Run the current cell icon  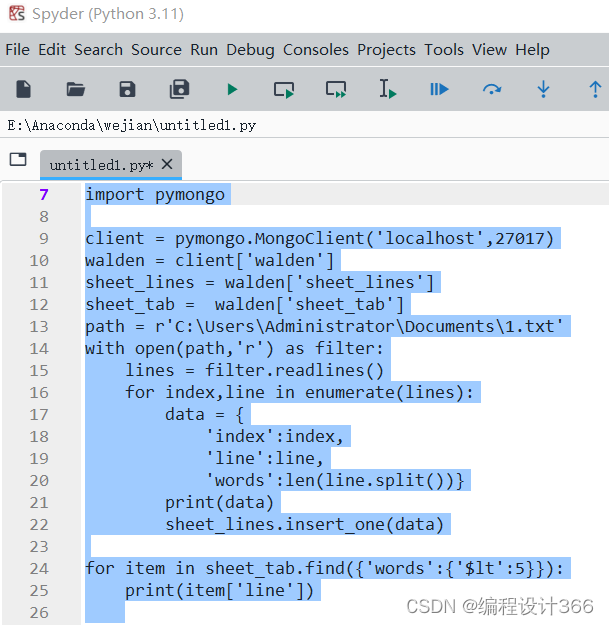pos(284,89)
